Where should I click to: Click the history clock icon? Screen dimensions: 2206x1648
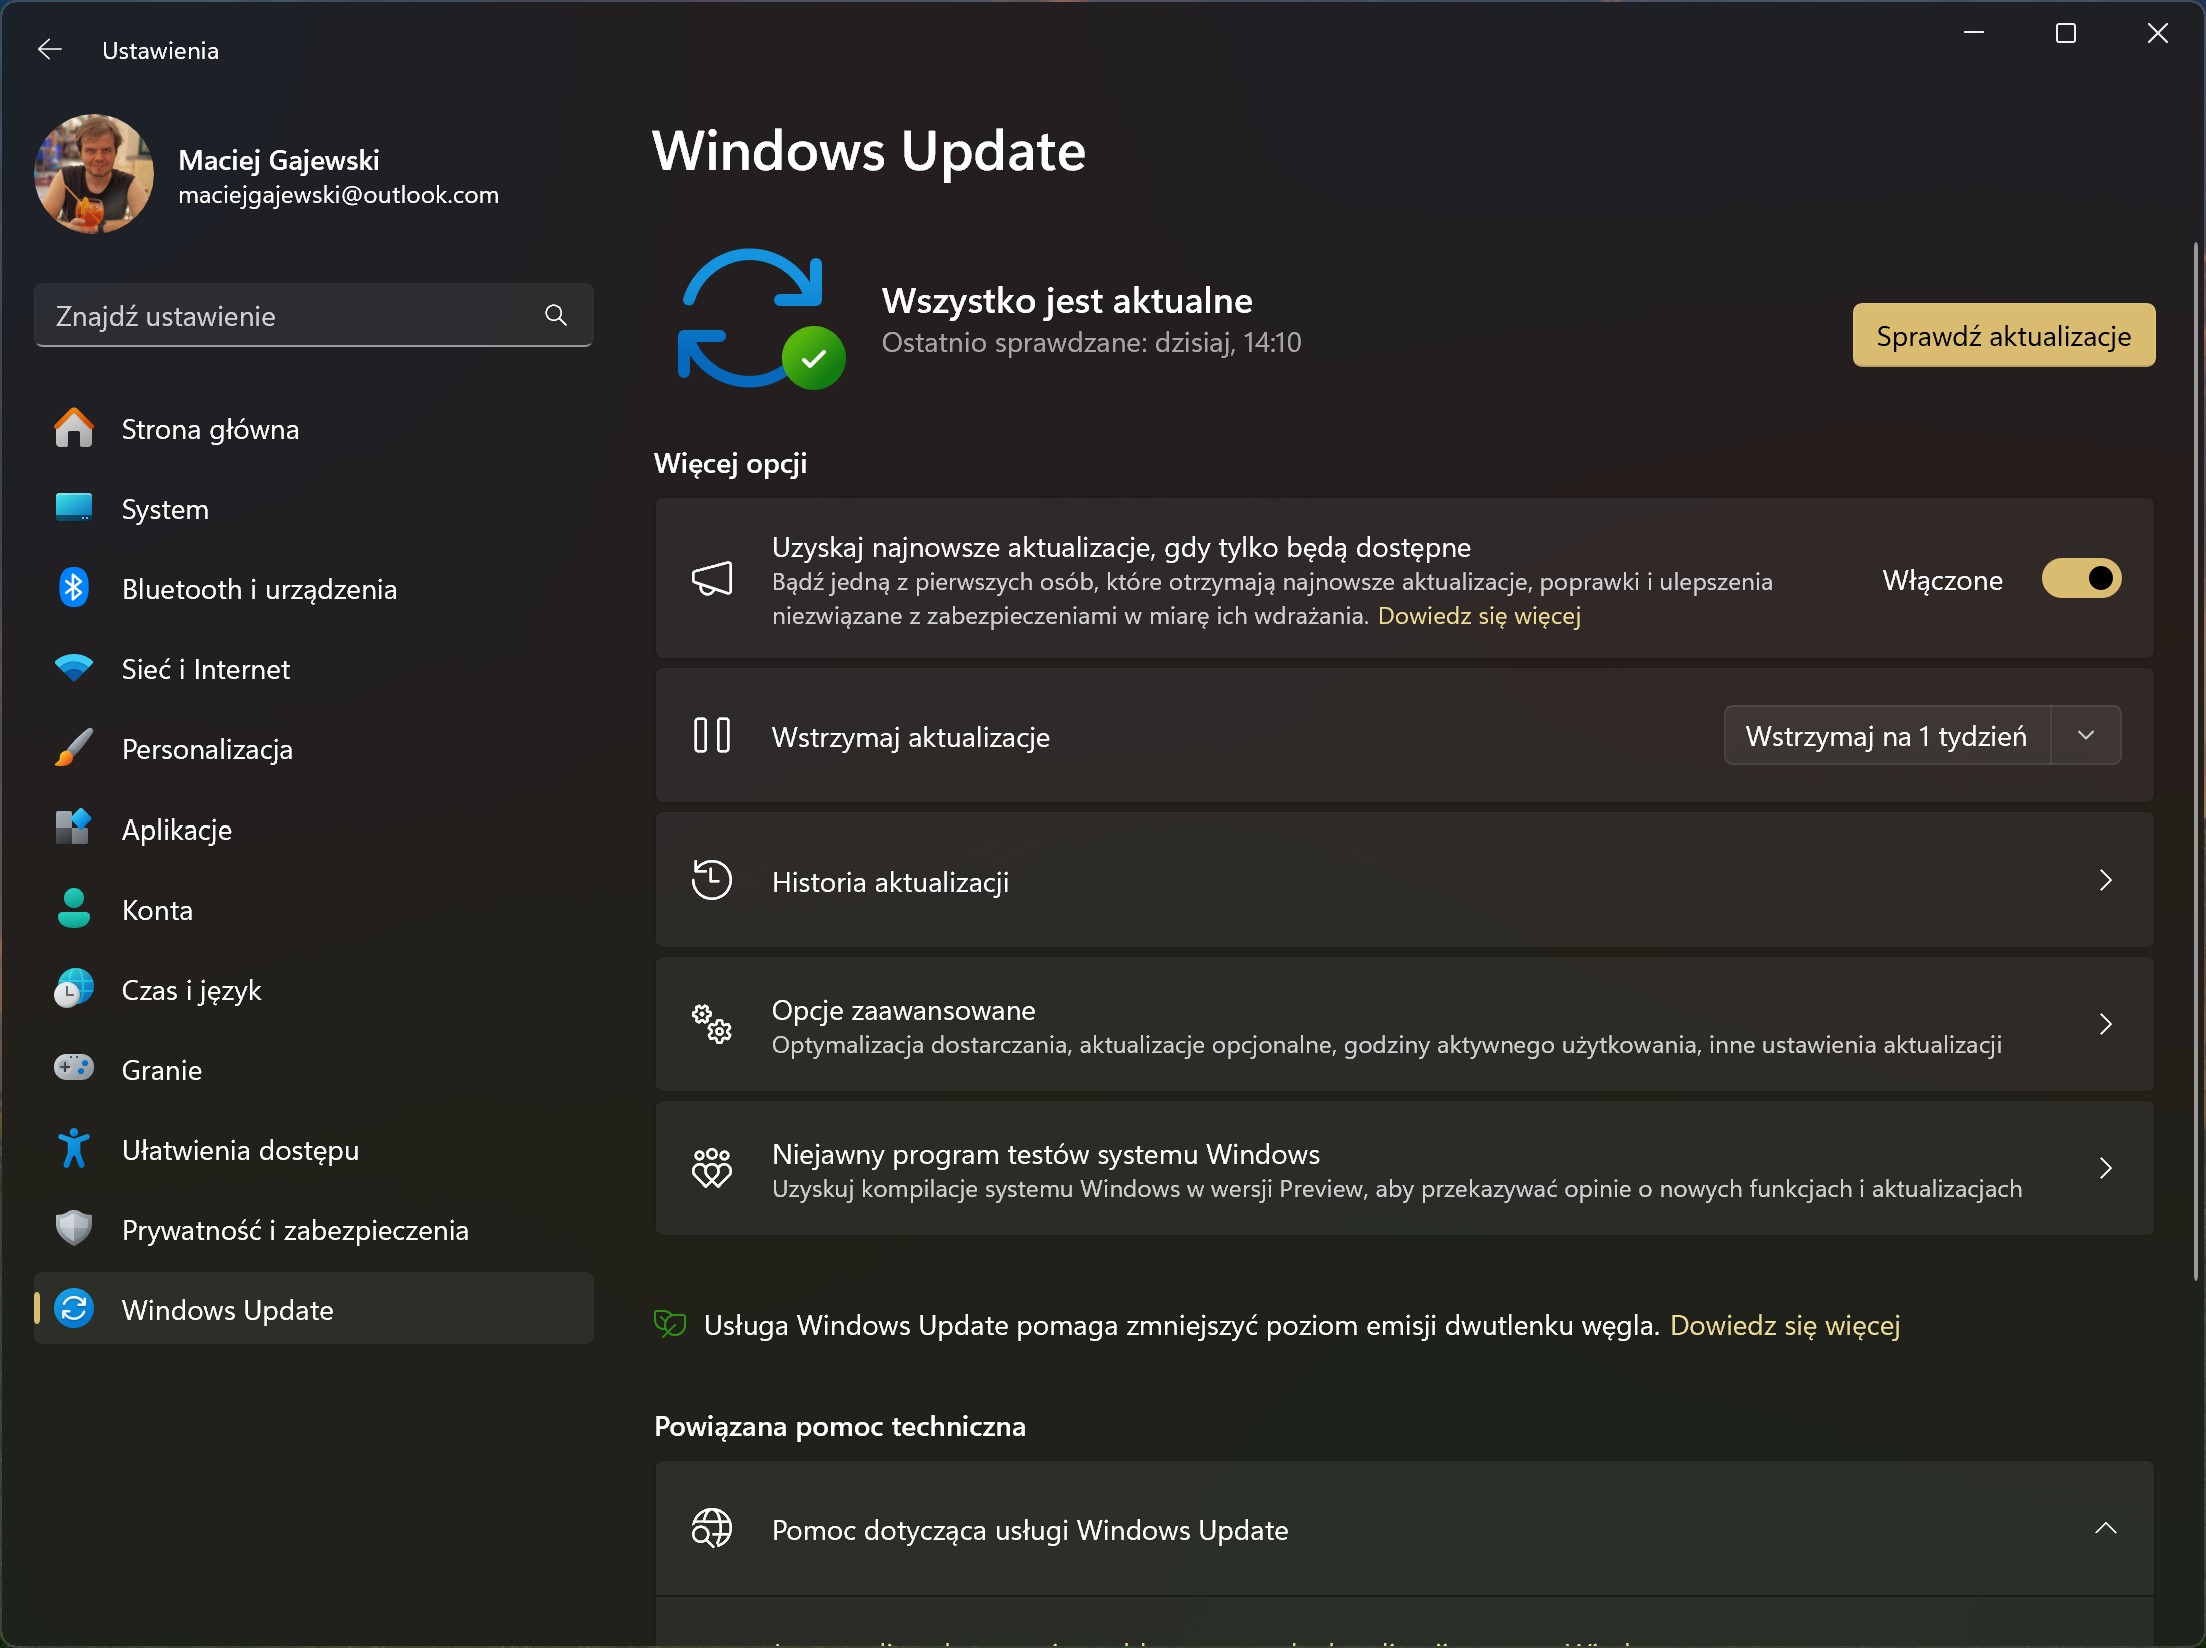click(x=712, y=880)
